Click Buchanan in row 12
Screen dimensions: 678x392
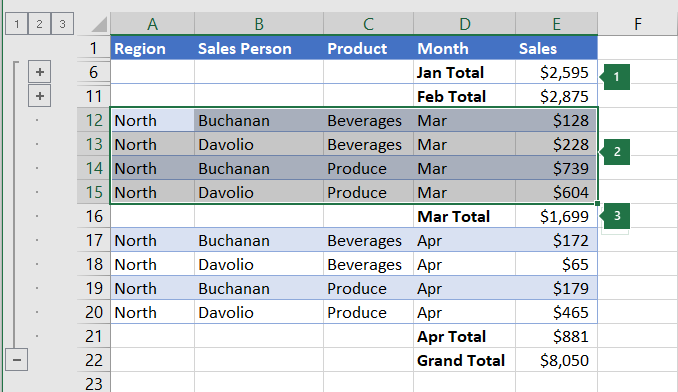click(259, 120)
